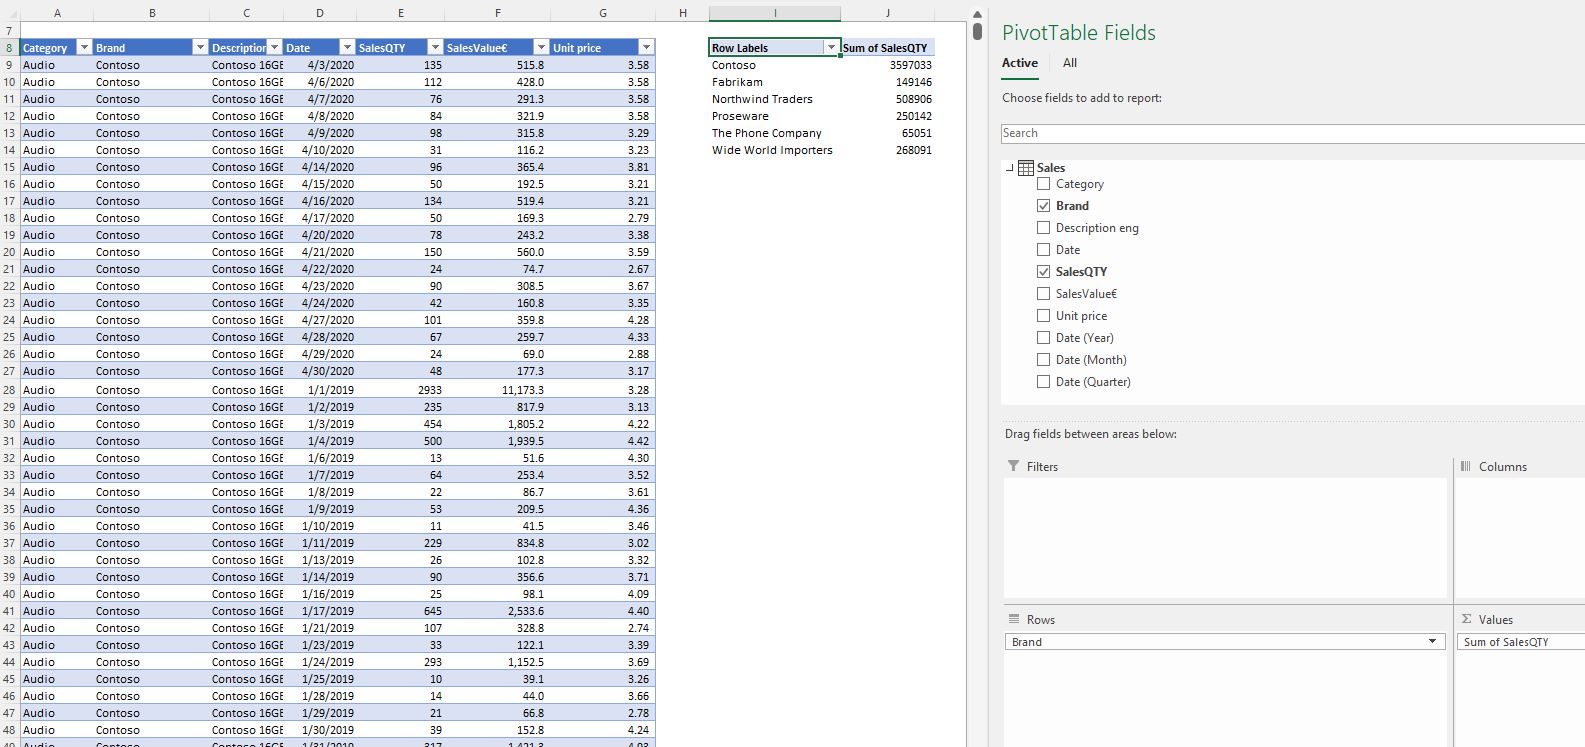This screenshot has width=1585, height=747.
Task: Check the Description eng field checkbox
Action: tap(1044, 228)
